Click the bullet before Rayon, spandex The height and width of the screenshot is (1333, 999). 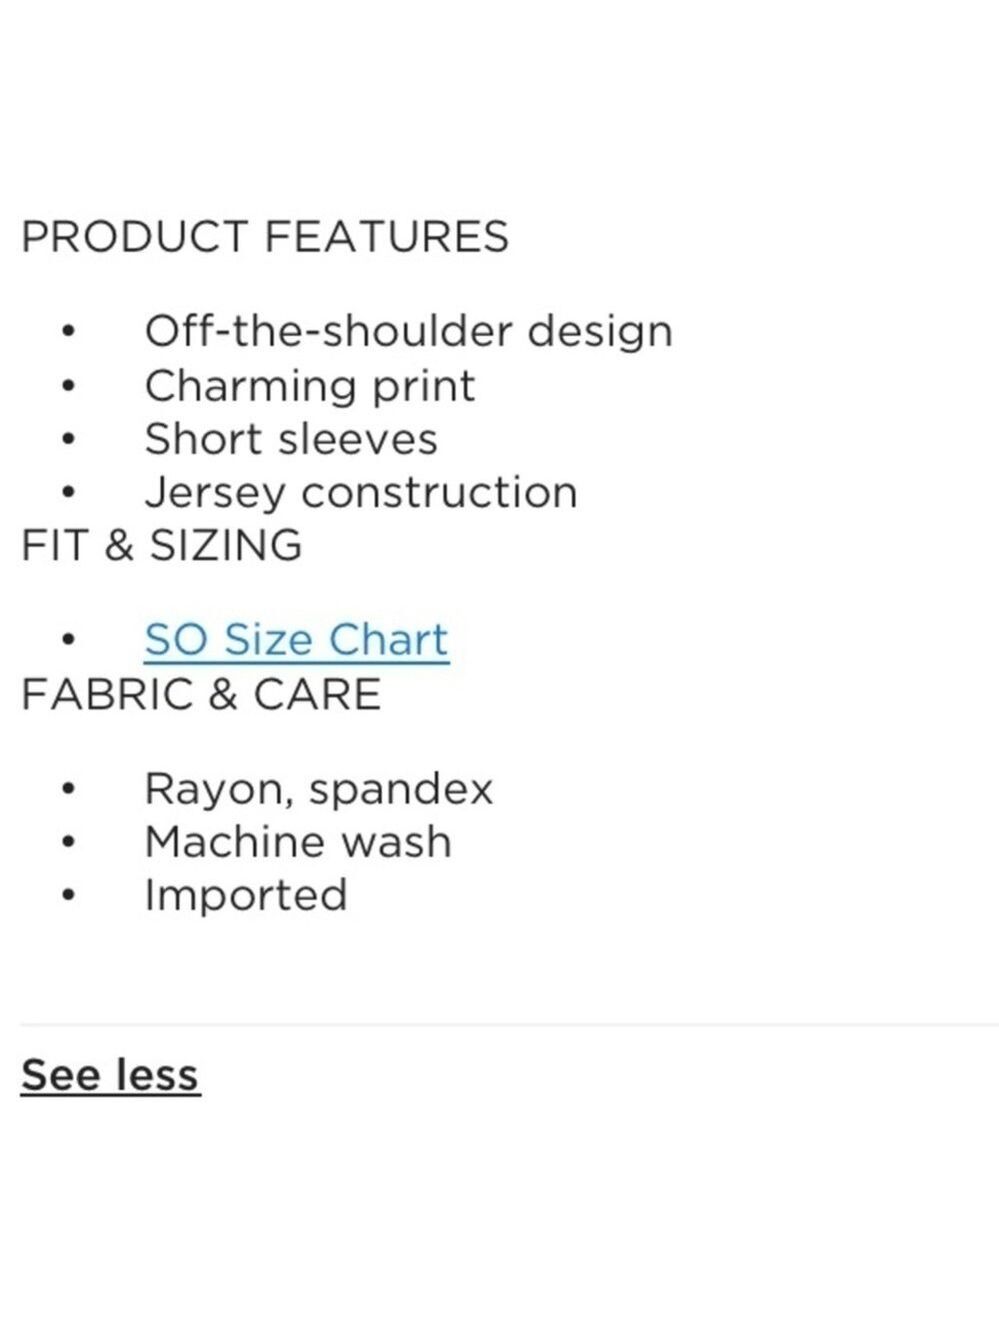[68, 789]
